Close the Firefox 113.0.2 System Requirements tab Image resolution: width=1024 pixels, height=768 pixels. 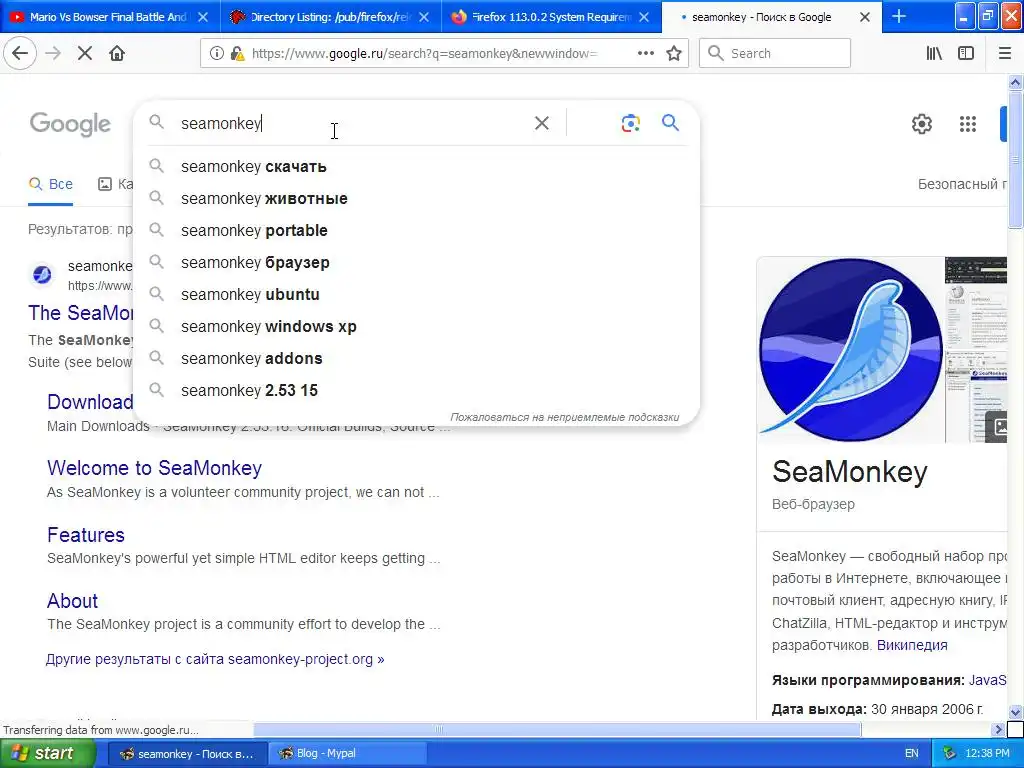pyautogui.click(x=644, y=17)
